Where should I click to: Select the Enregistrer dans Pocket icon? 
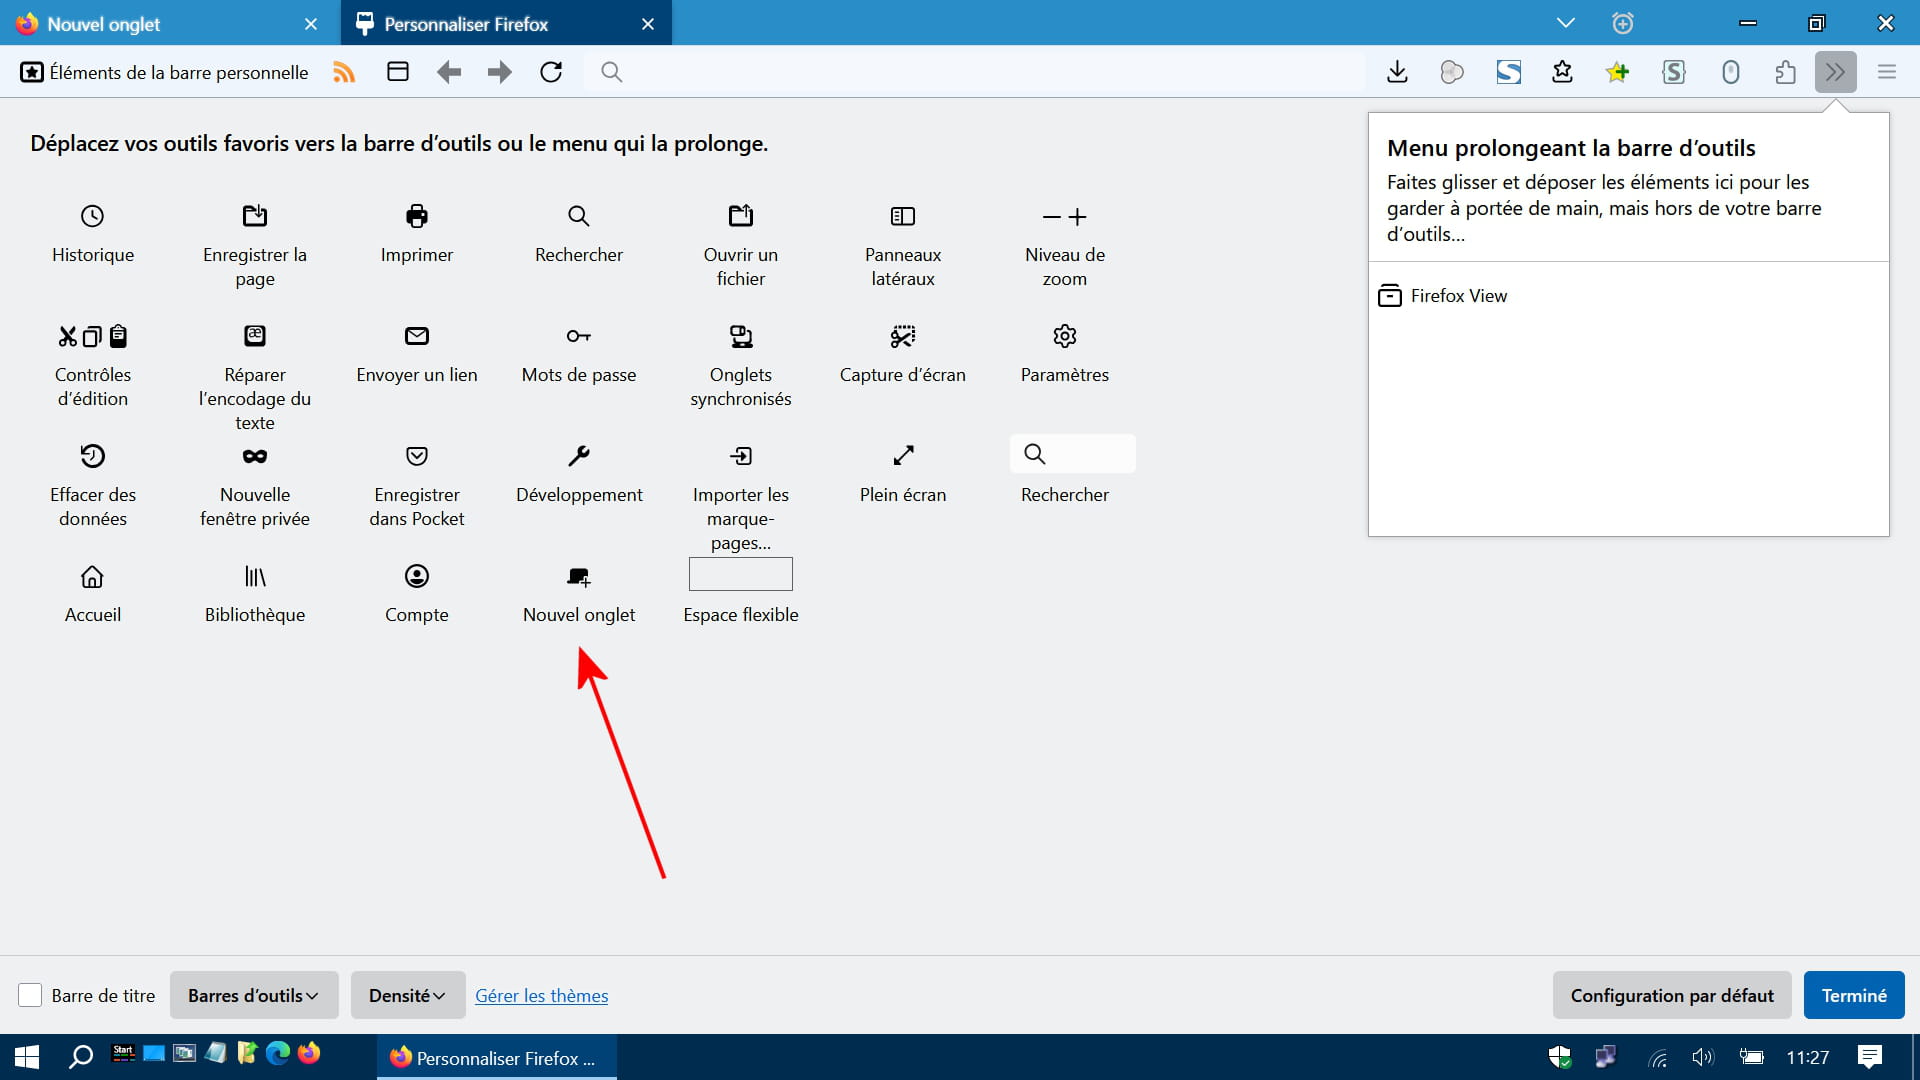[417, 456]
